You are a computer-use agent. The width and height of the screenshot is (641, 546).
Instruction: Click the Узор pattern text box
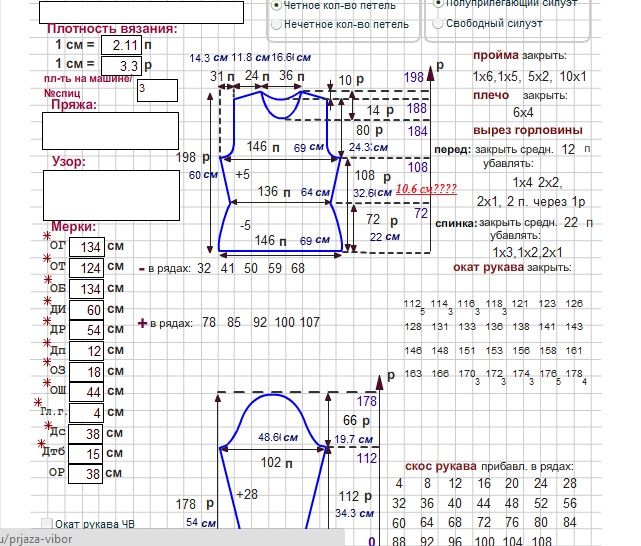(x=110, y=194)
